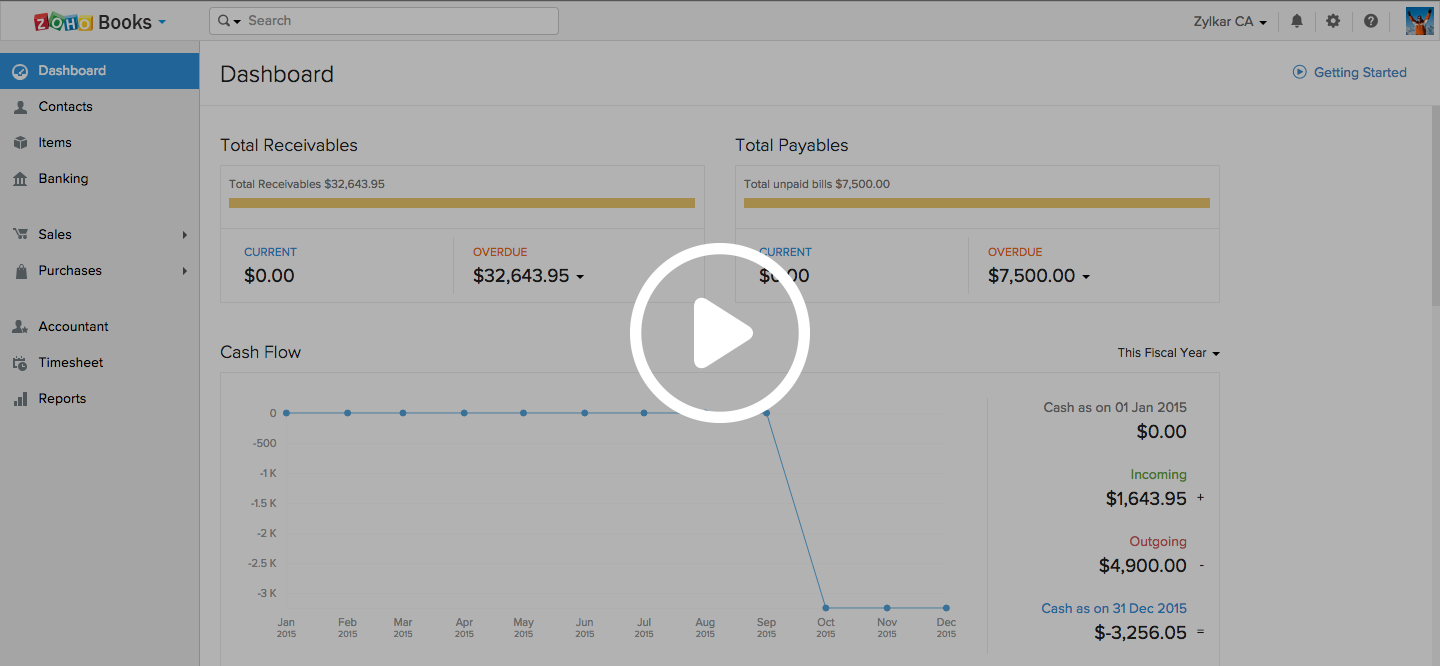
Task: Click the Total Receivables progress bar
Action: pos(461,203)
